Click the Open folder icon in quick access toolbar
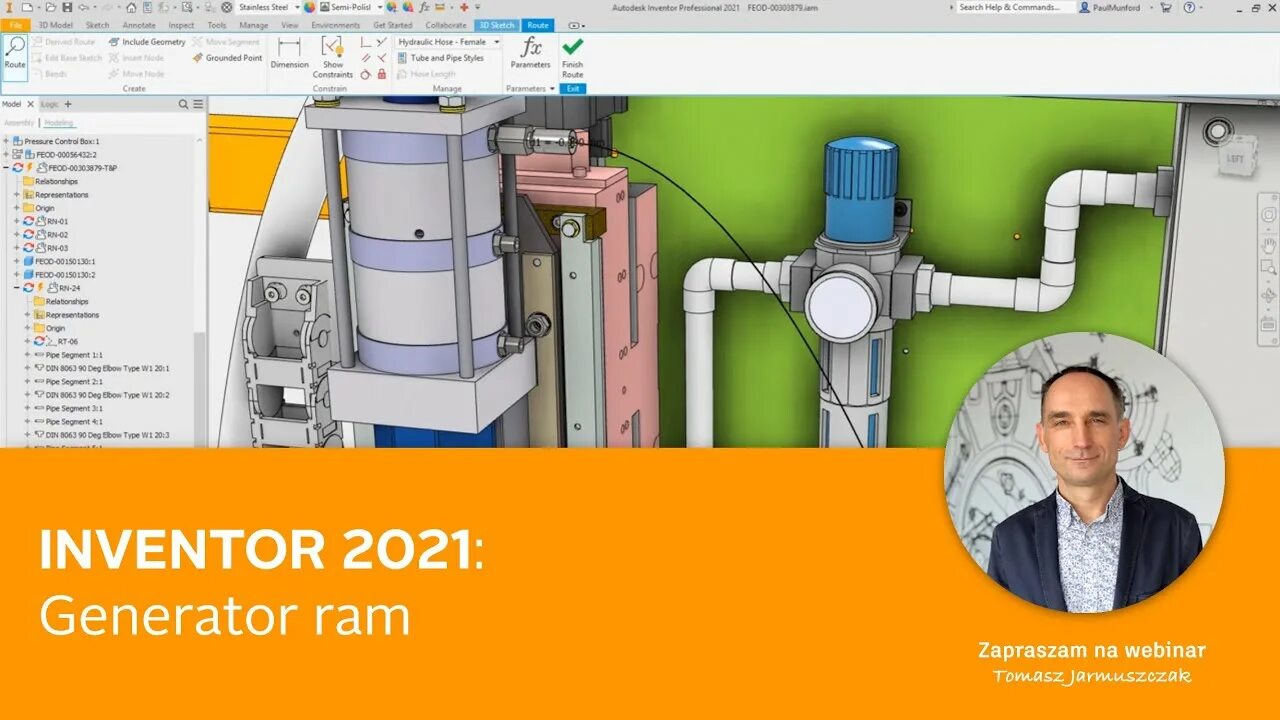The image size is (1280, 720). point(51,7)
